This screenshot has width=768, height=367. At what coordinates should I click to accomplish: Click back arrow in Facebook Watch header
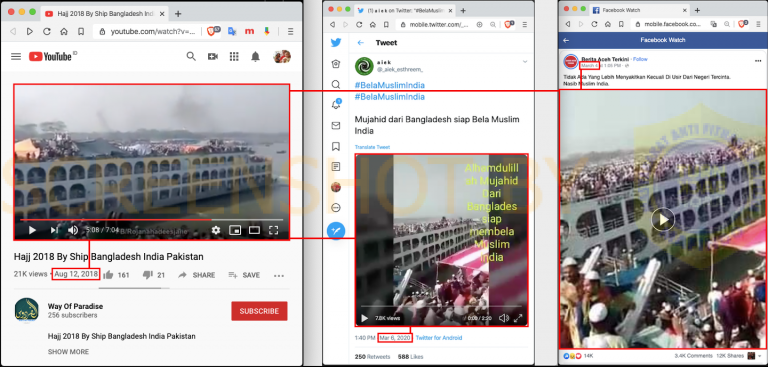click(x=566, y=40)
